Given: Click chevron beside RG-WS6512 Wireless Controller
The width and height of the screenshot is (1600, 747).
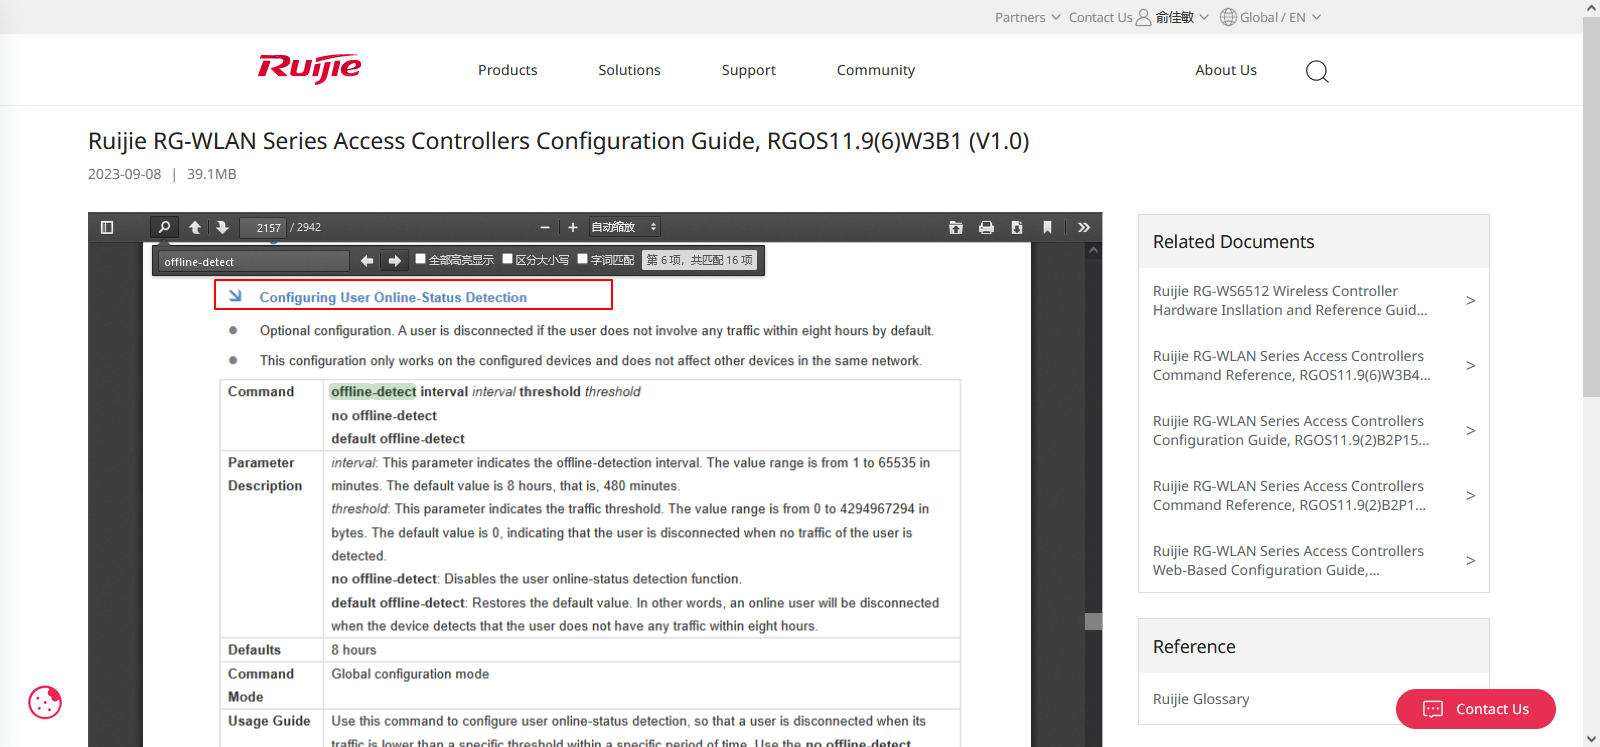Looking at the screenshot, I should point(1470,300).
